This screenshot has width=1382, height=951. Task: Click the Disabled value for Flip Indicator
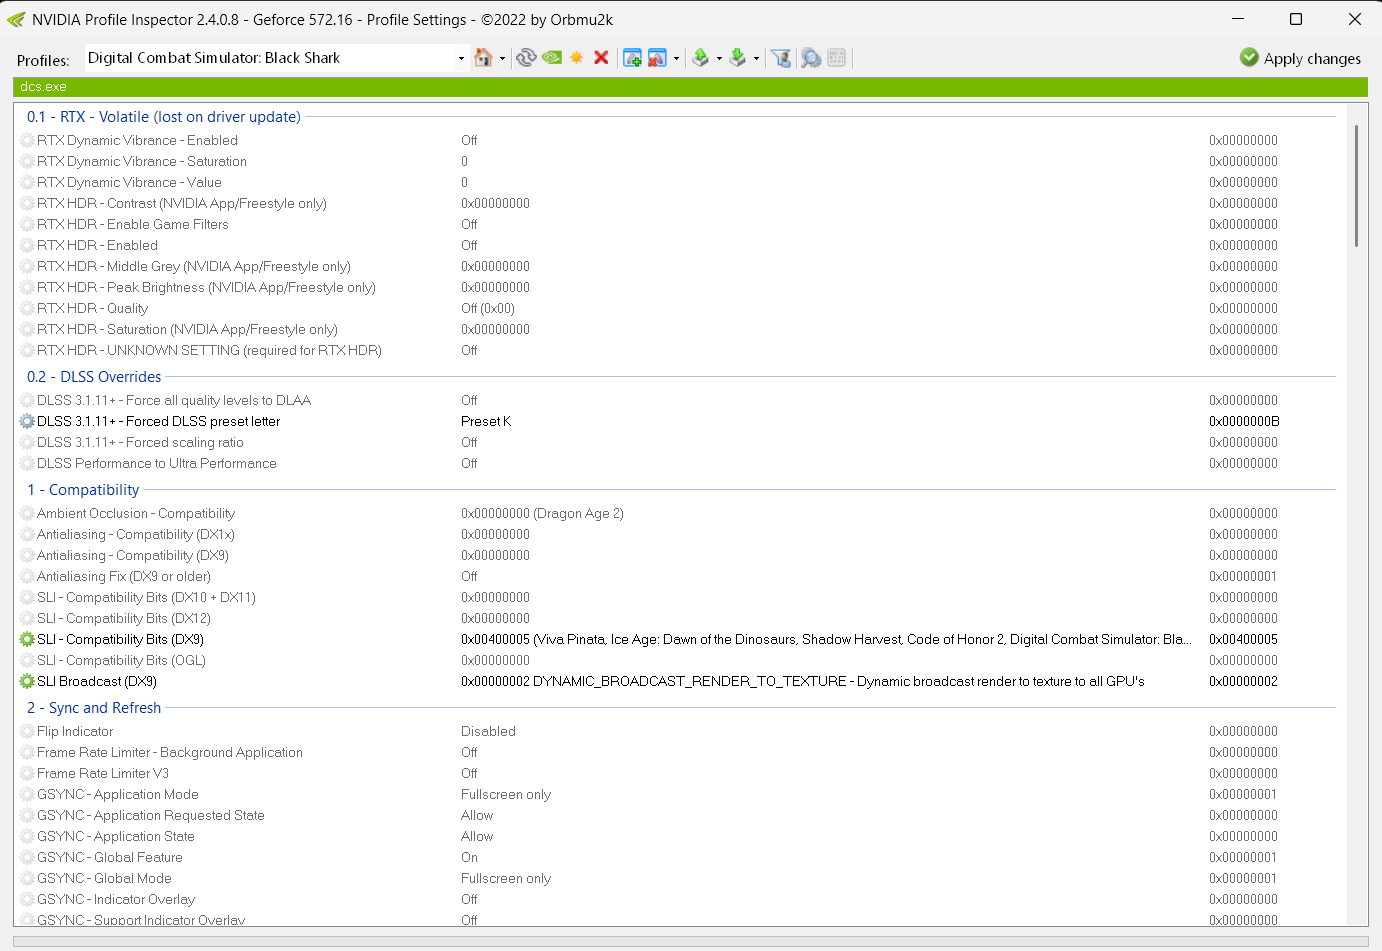(488, 732)
